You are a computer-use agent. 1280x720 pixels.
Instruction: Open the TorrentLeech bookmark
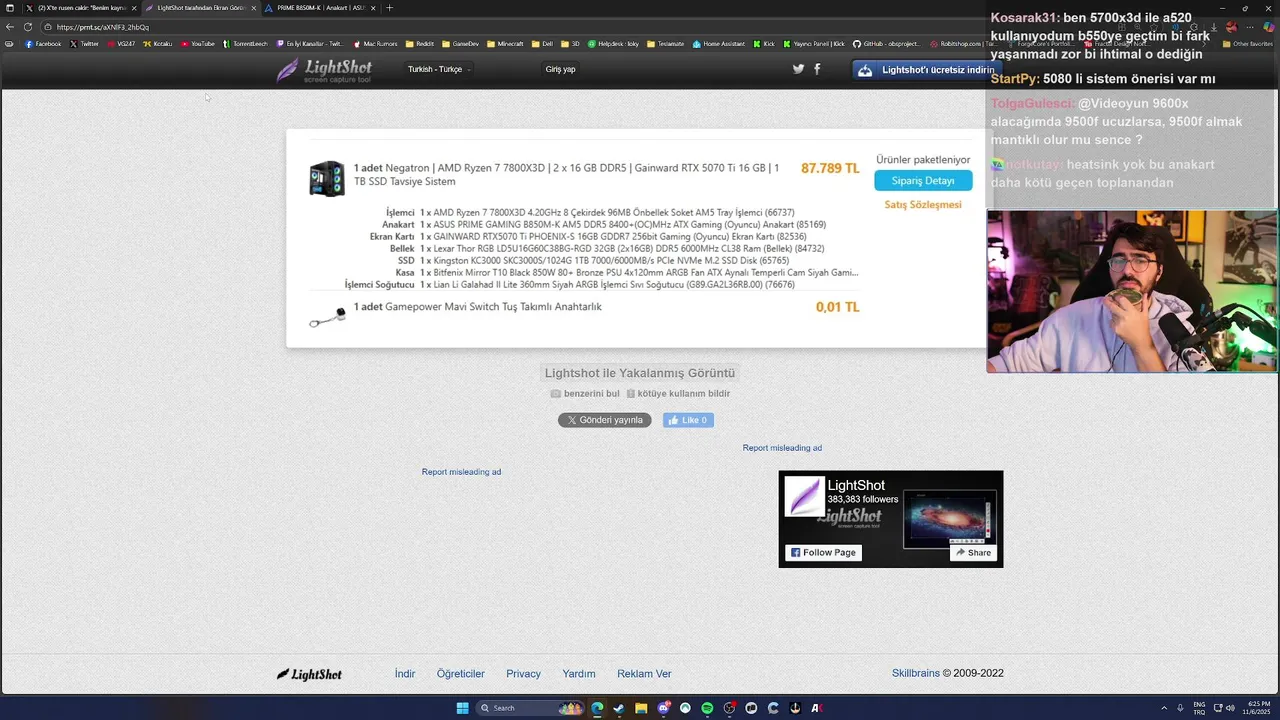click(x=245, y=44)
